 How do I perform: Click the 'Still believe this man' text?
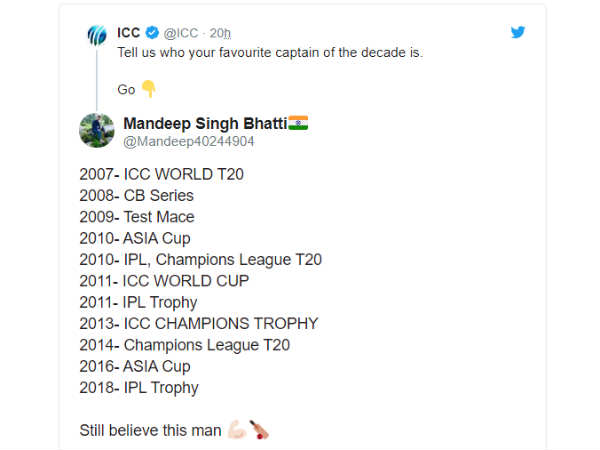coord(151,431)
